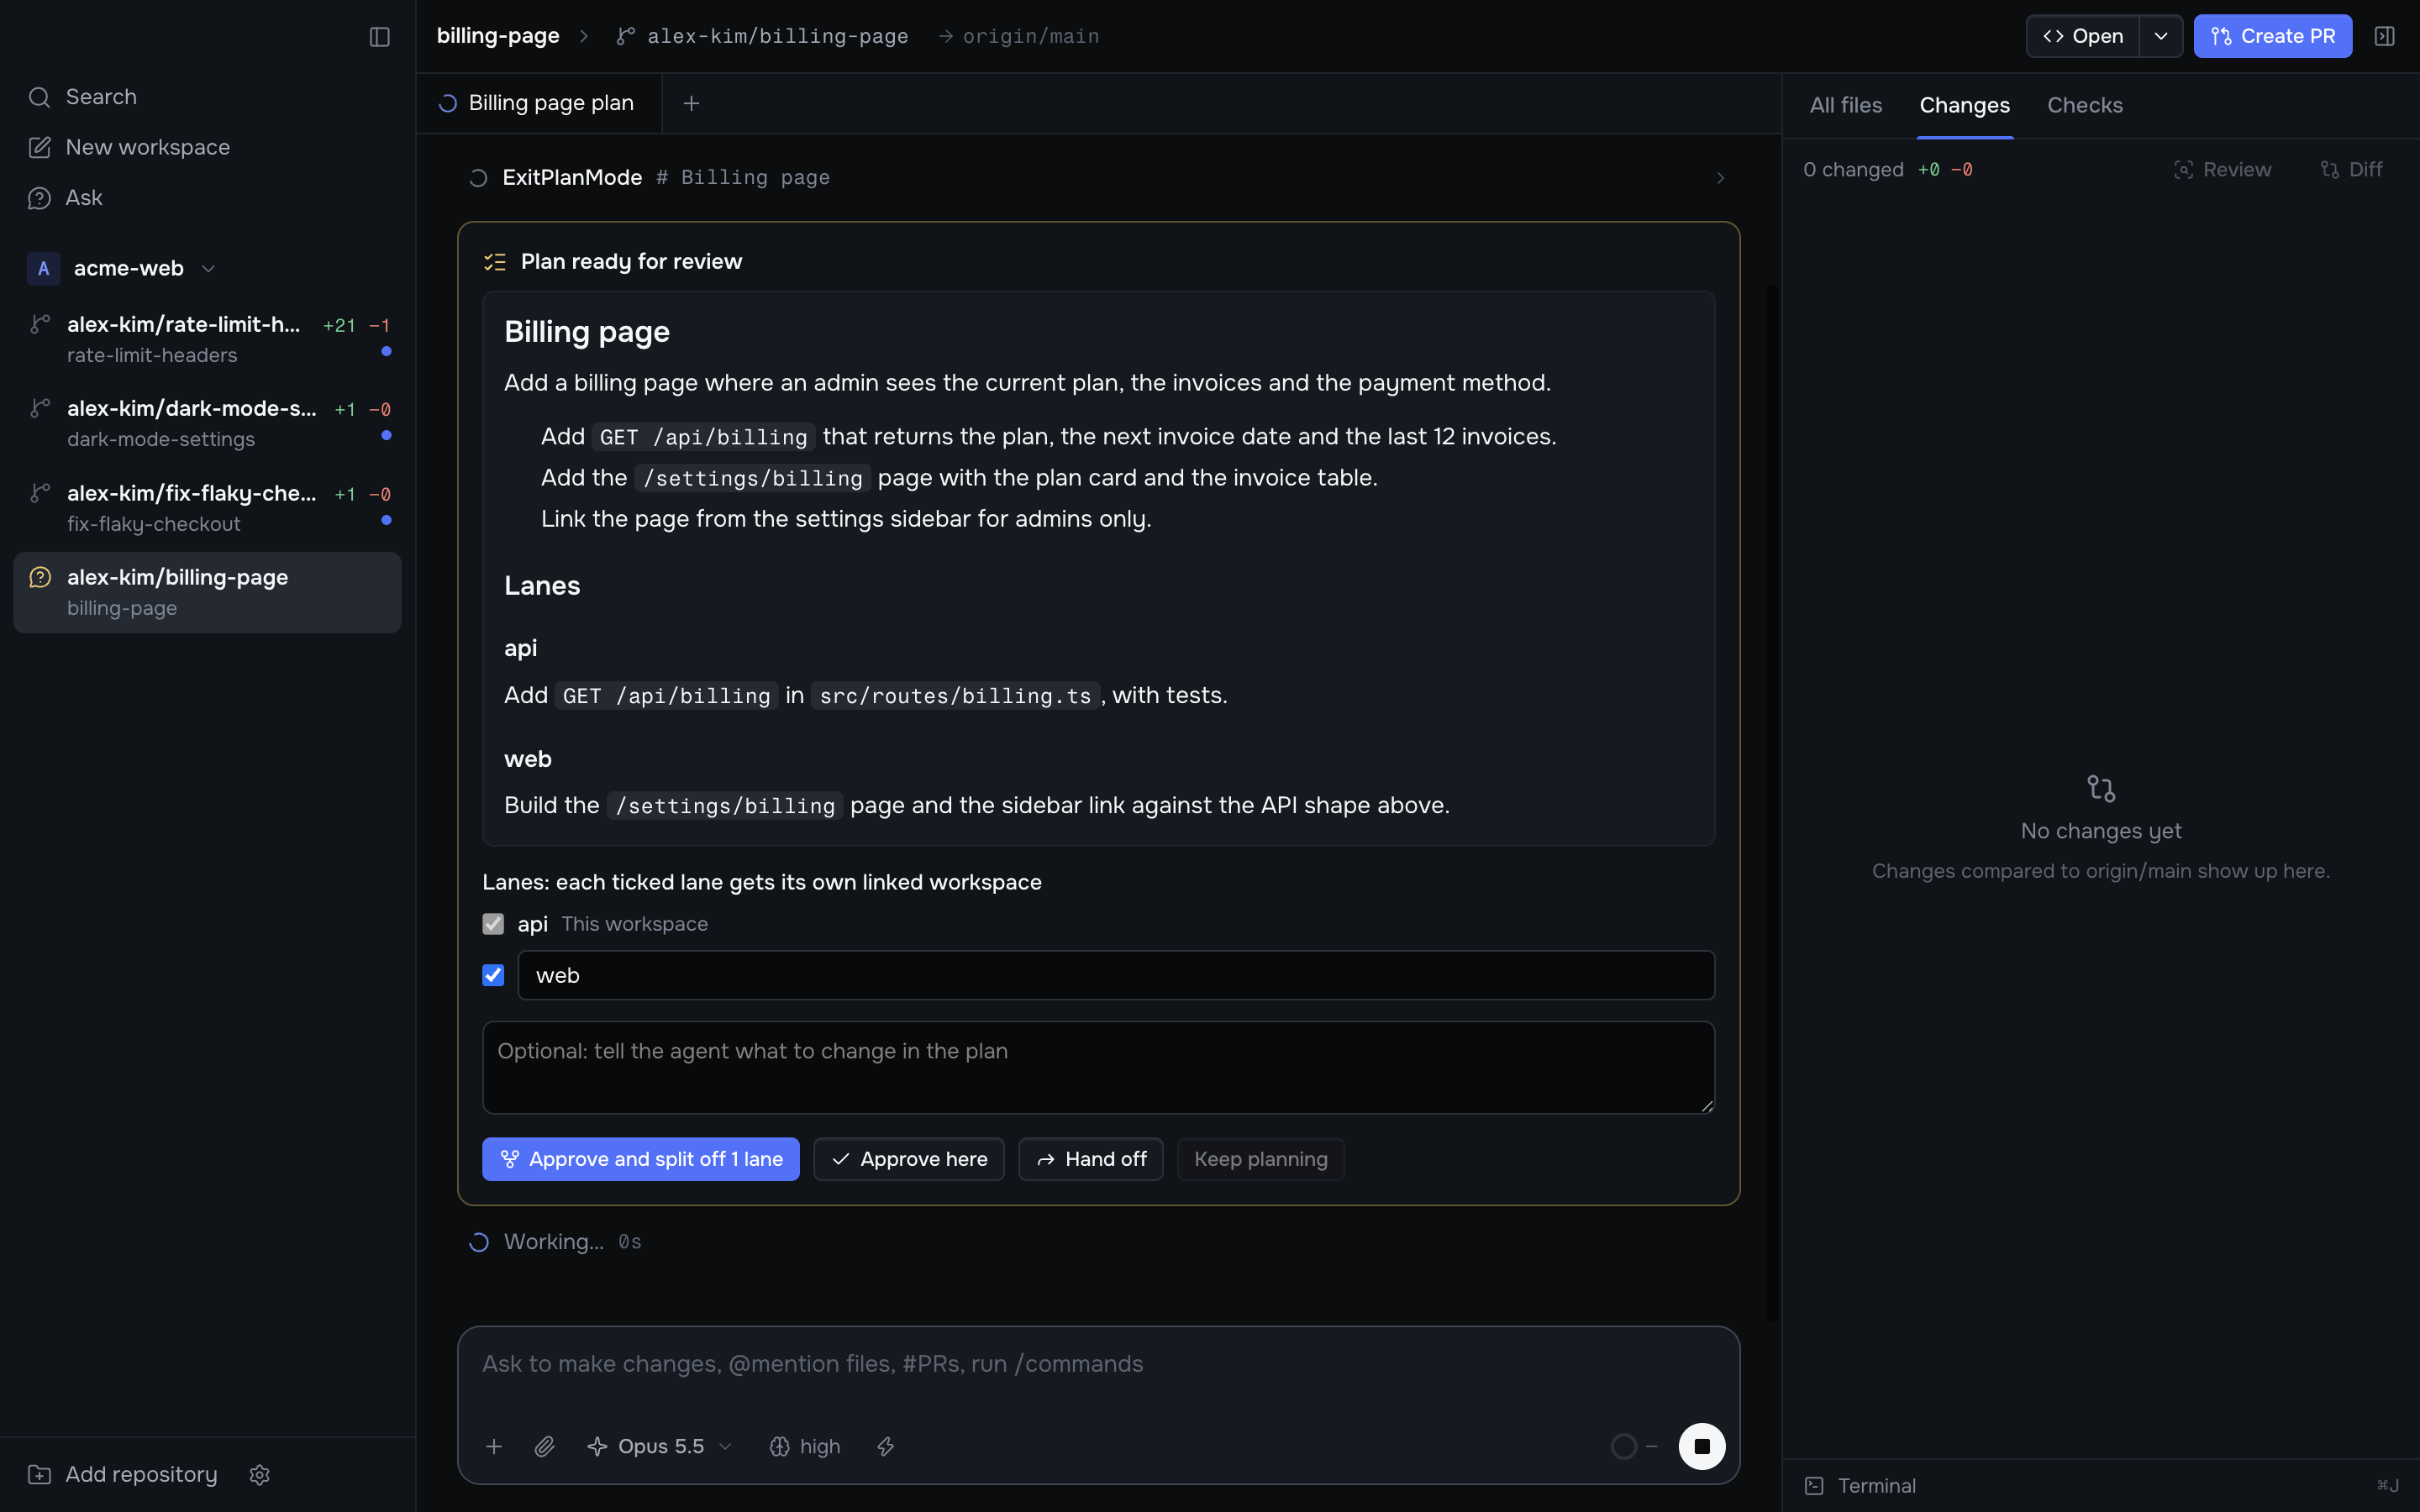Click Approve and split off 1 lane
2420x1512 pixels.
640,1159
